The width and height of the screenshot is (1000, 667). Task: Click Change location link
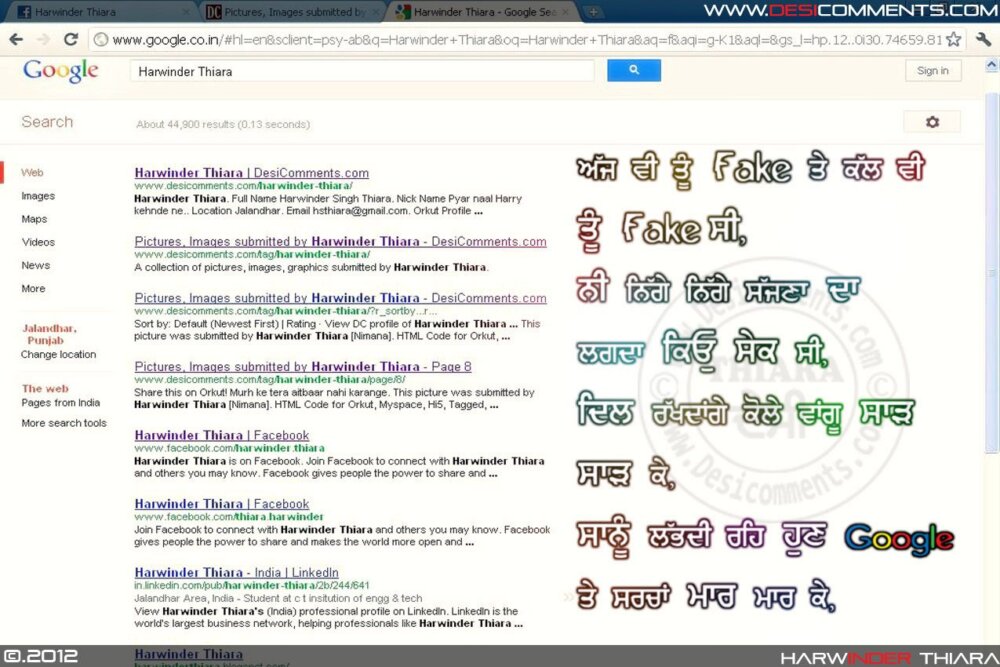pyautogui.click(x=58, y=354)
